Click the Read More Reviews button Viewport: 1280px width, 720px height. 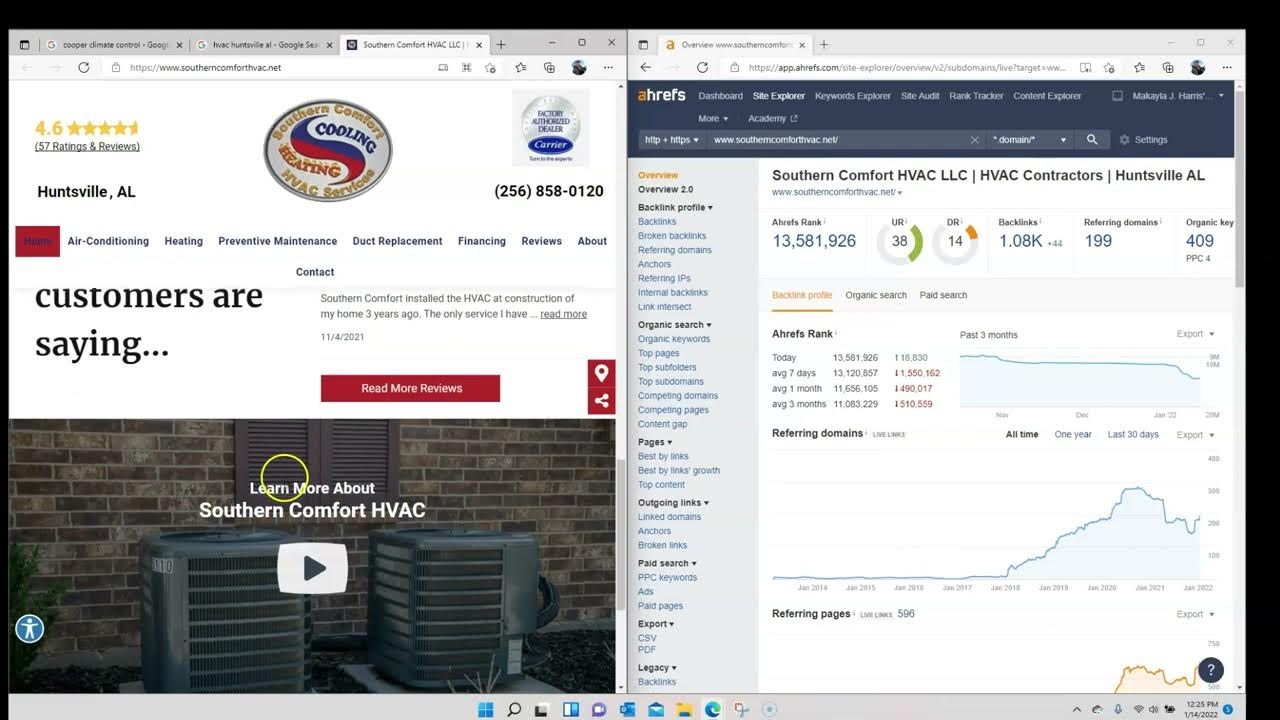pyautogui.click(x=410, y=388)
